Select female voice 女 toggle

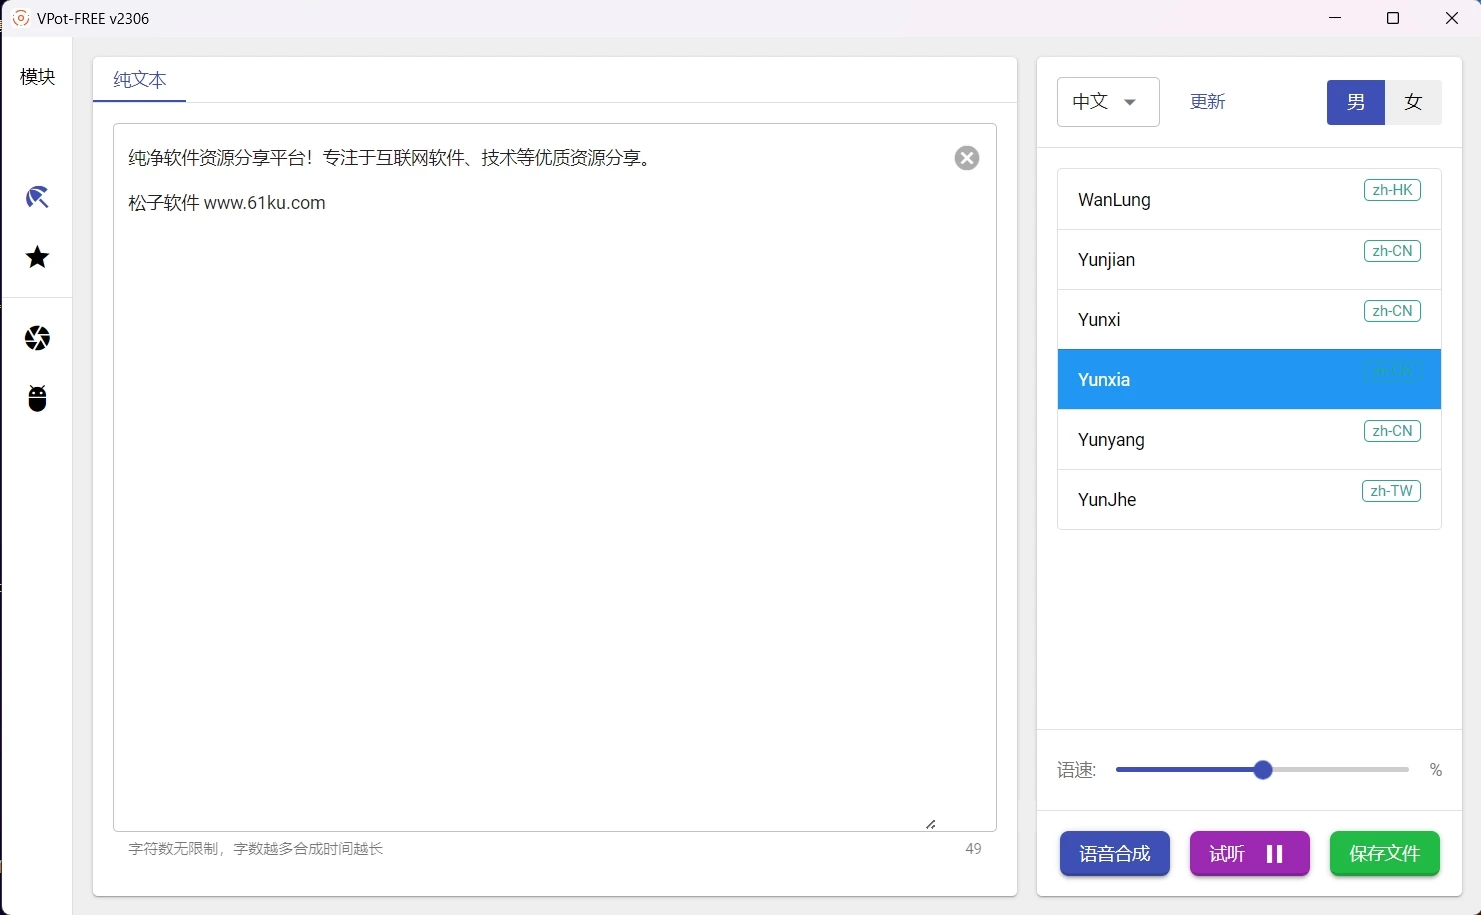[1413, 102]
